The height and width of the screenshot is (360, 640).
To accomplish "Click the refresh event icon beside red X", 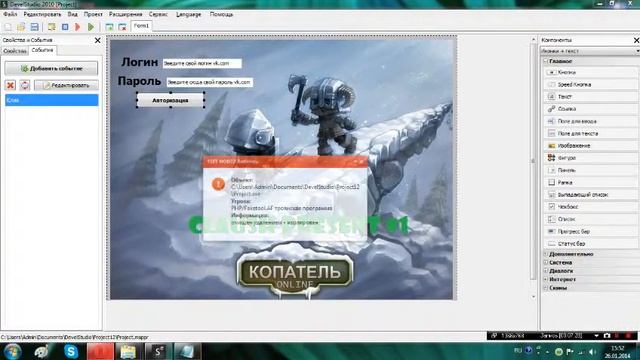I will 25,85.
